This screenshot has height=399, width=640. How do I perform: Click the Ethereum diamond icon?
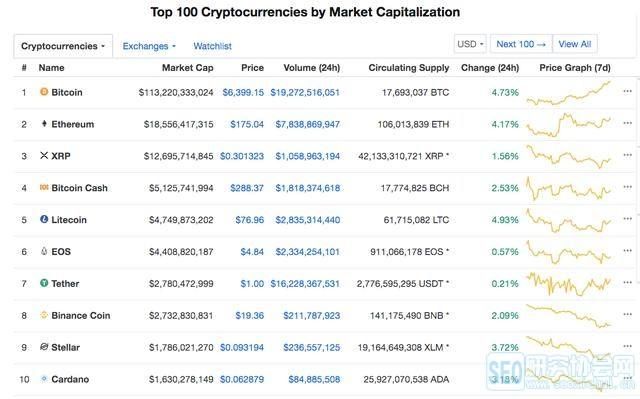pos(44,123)
